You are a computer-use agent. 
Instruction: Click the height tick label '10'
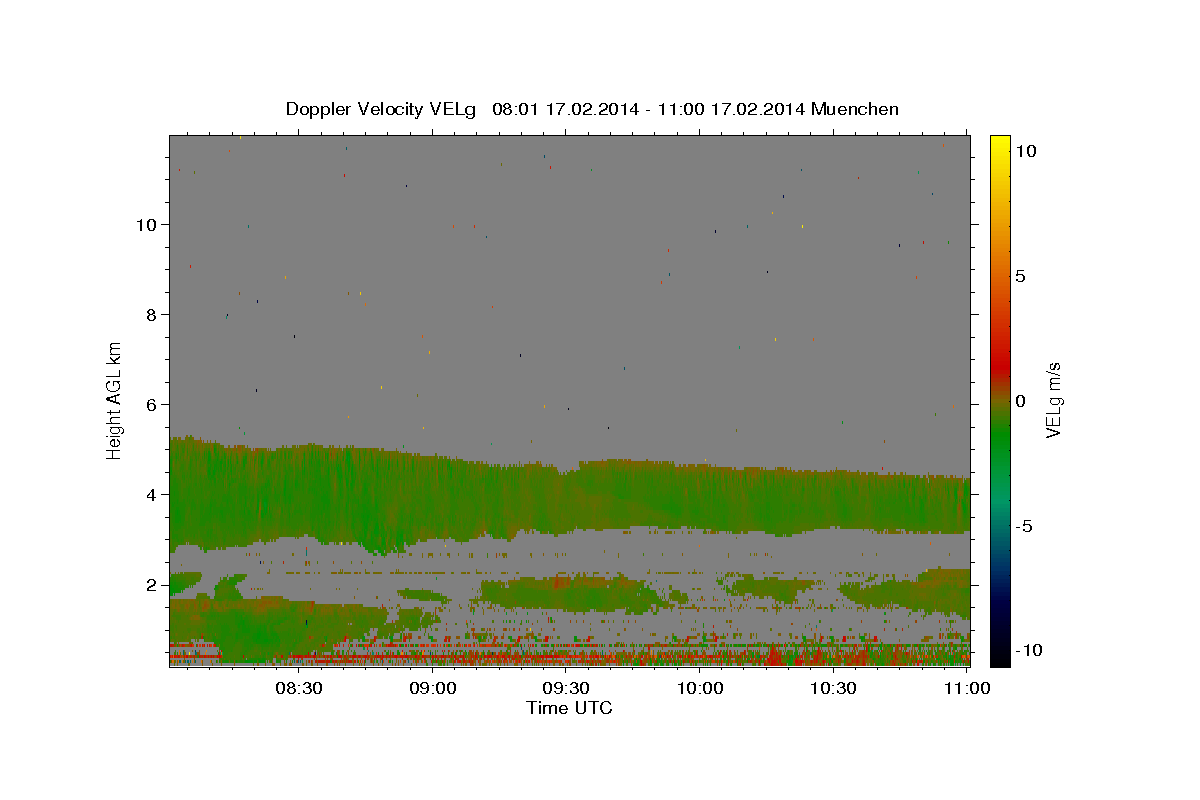click(146, 224)
